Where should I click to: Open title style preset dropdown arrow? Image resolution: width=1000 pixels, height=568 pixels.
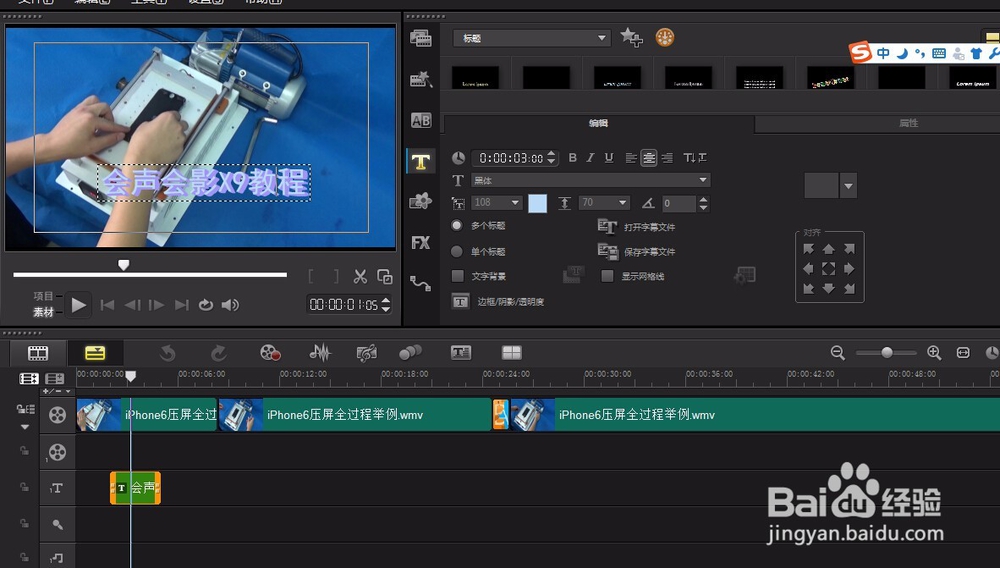(848, 186)
